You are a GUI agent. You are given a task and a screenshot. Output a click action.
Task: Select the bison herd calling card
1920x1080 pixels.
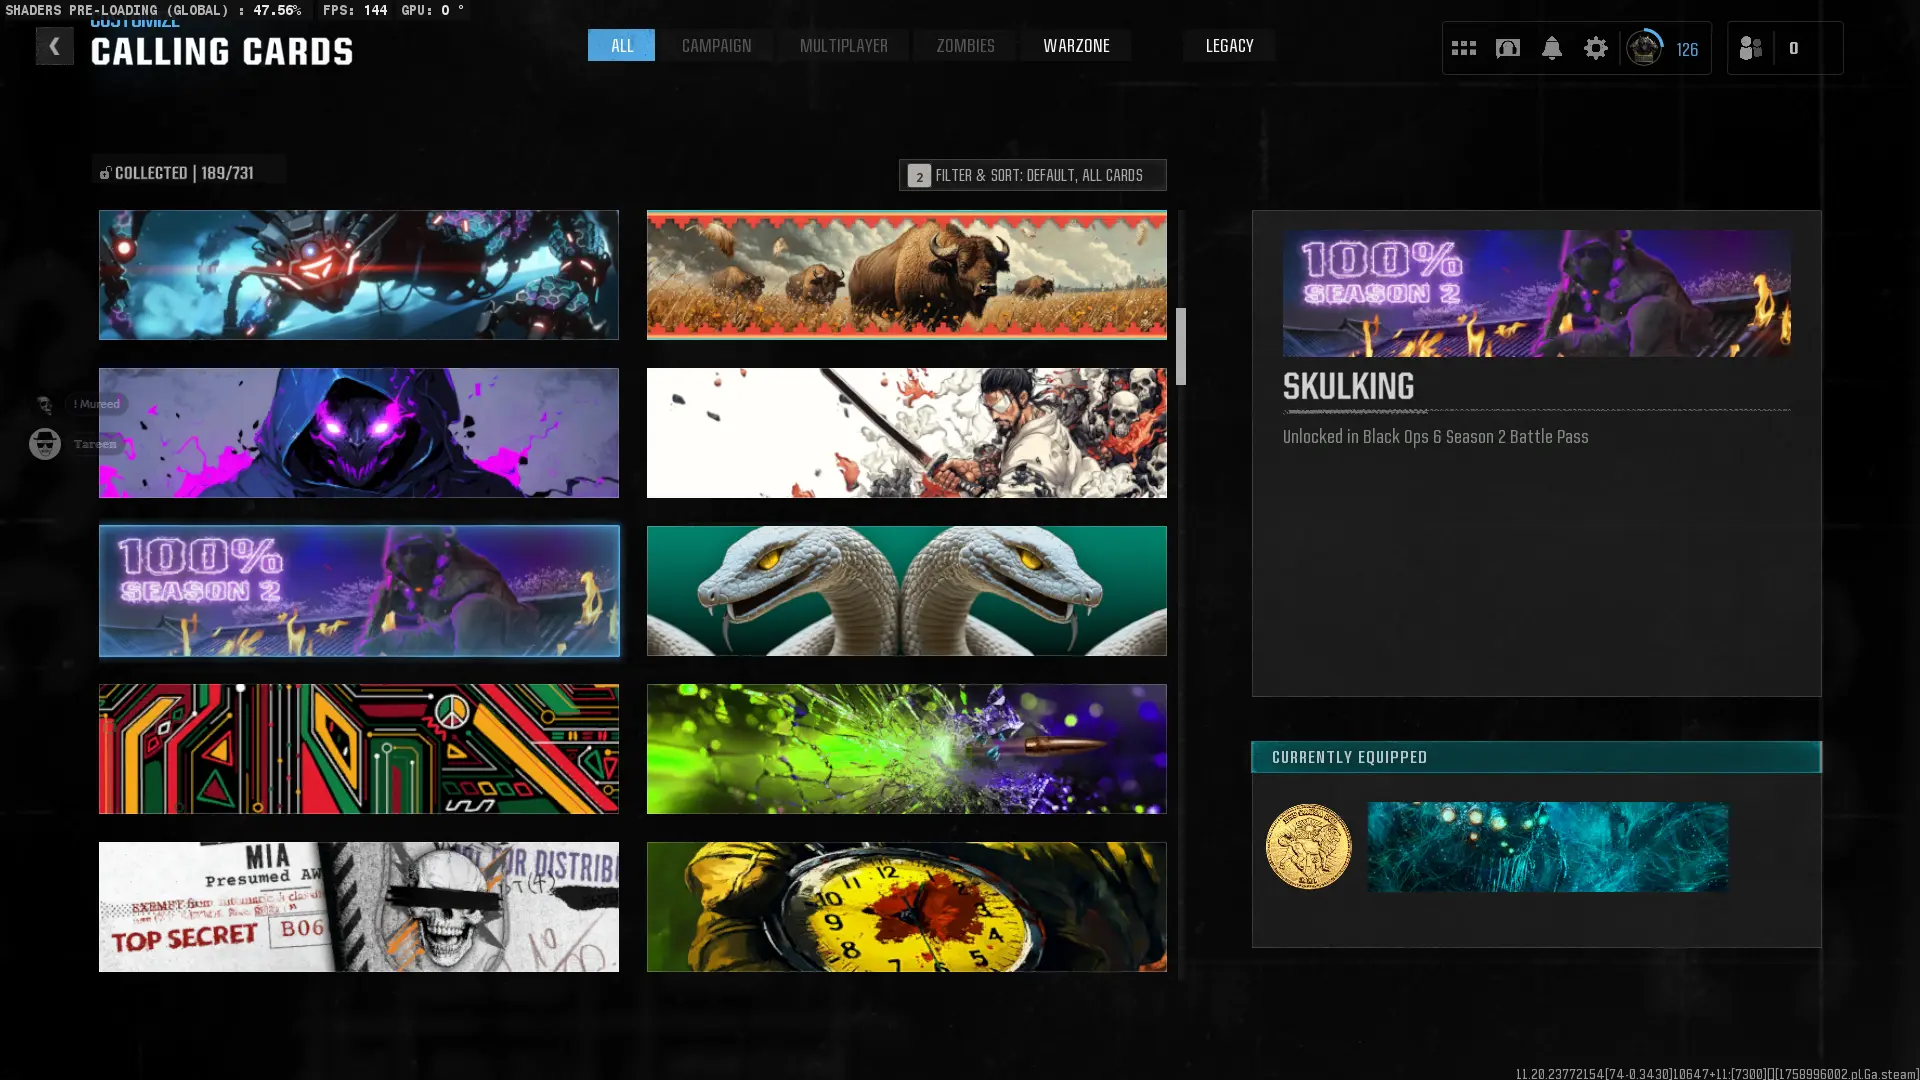906,275
